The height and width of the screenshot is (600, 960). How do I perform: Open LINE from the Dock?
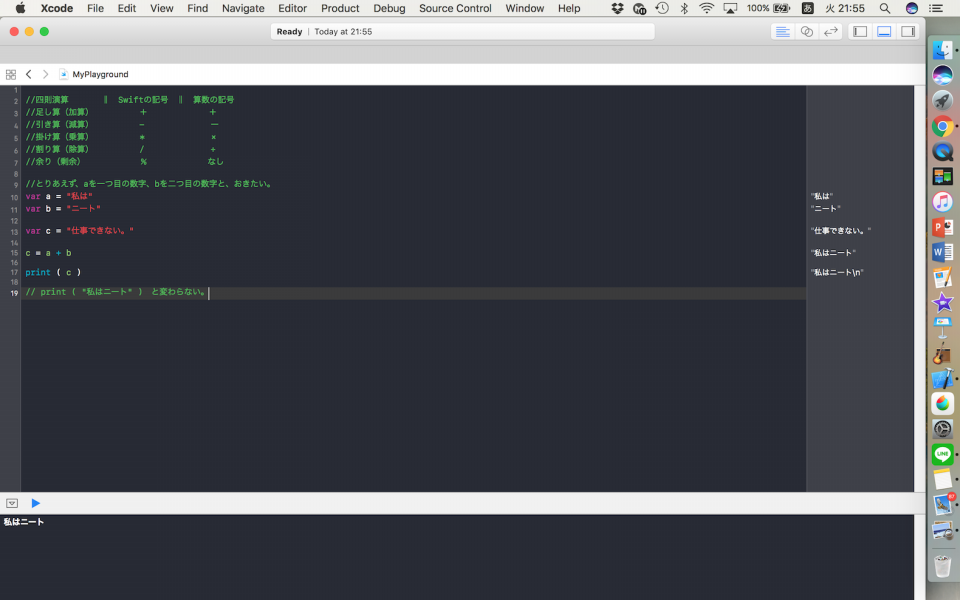click(942, 454)
